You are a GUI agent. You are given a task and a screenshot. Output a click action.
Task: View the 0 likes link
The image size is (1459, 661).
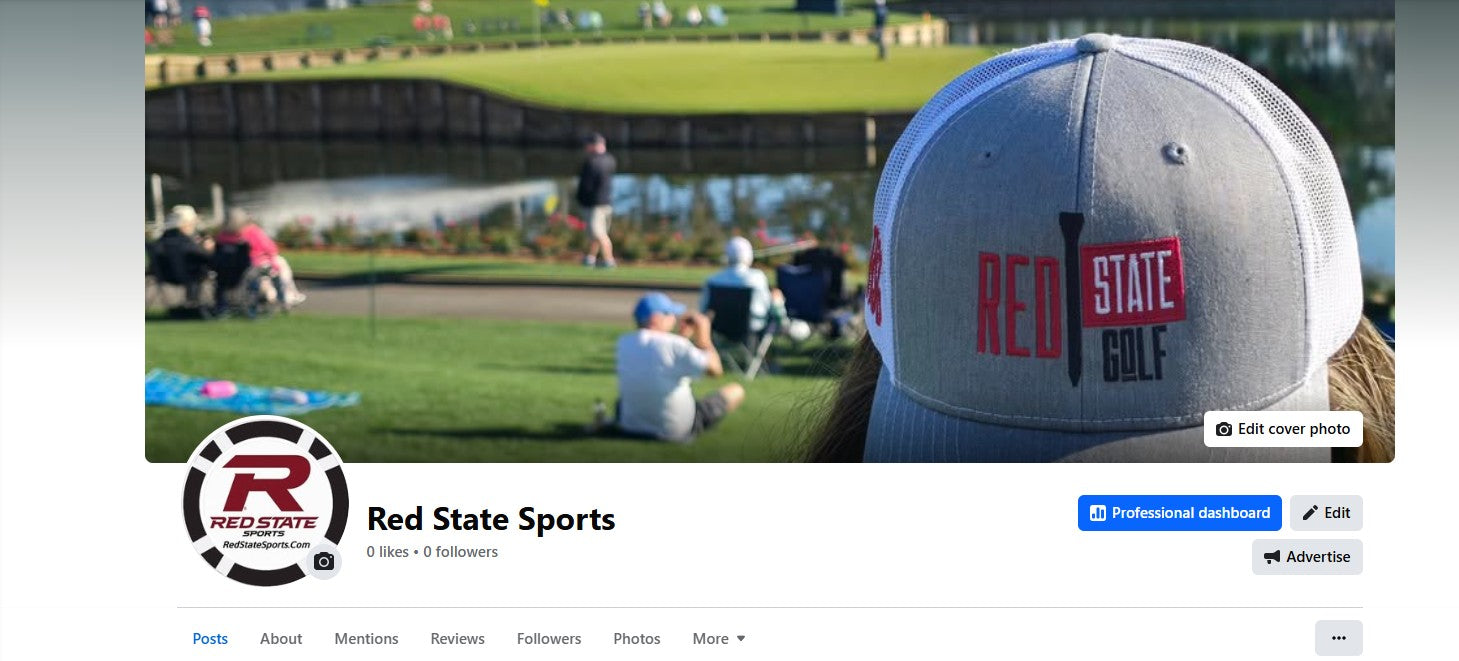pos(388,552)
